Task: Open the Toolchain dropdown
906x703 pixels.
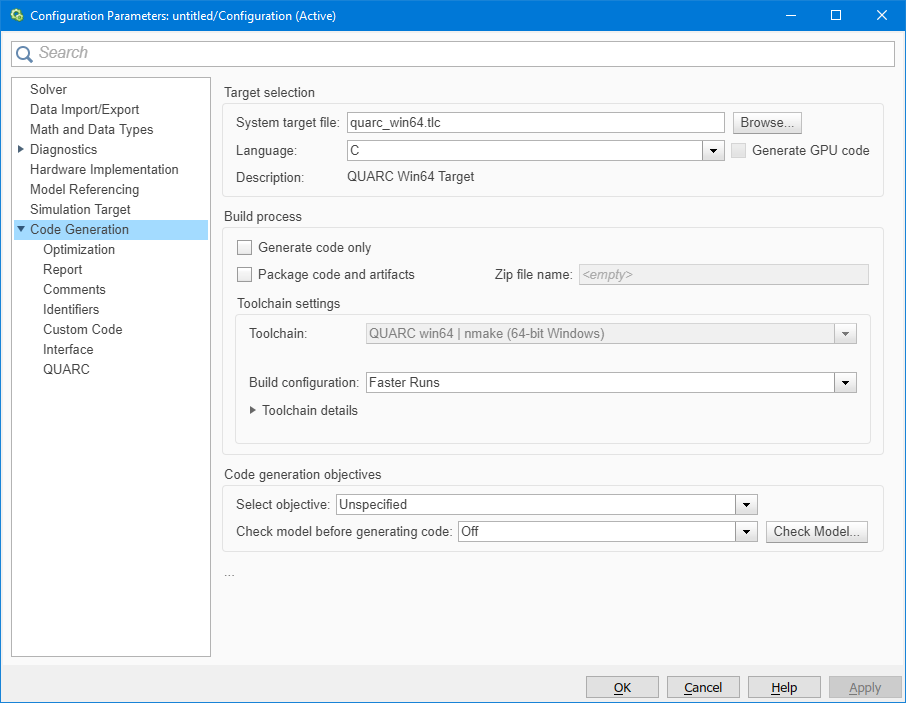Action: click(845, 333)
